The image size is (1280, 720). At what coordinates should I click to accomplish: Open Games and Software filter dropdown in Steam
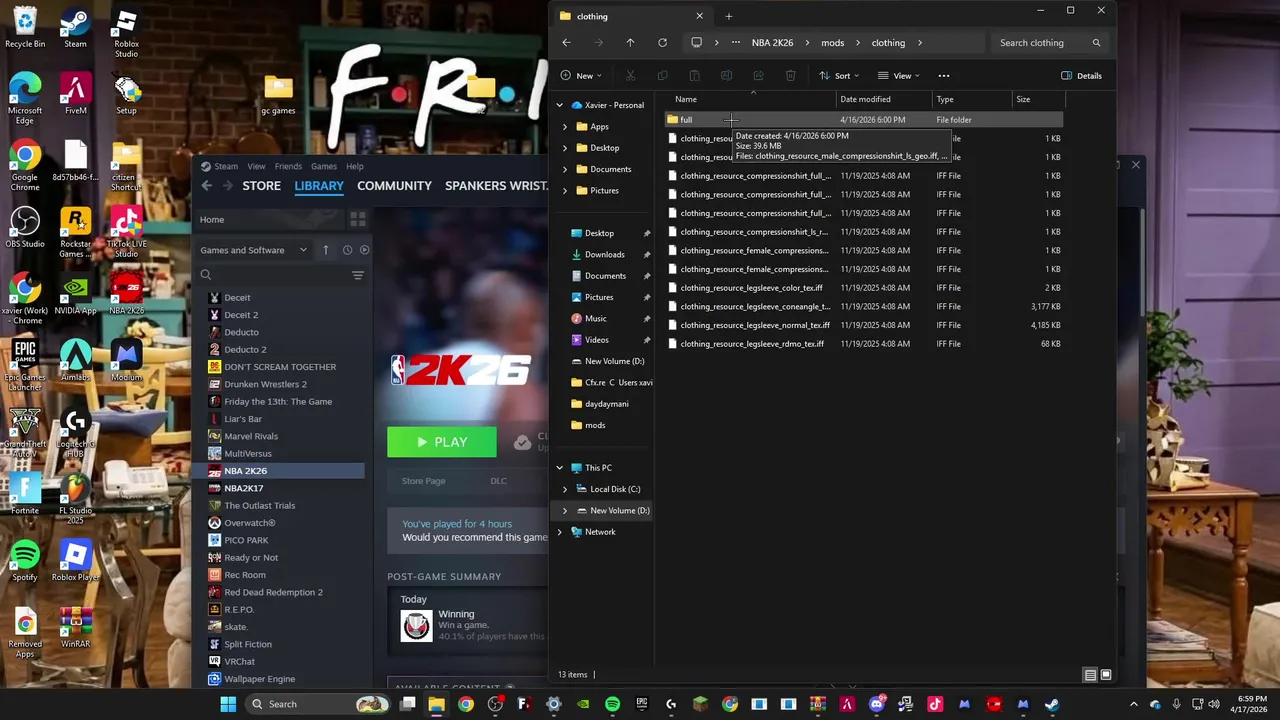click(254, 250)
